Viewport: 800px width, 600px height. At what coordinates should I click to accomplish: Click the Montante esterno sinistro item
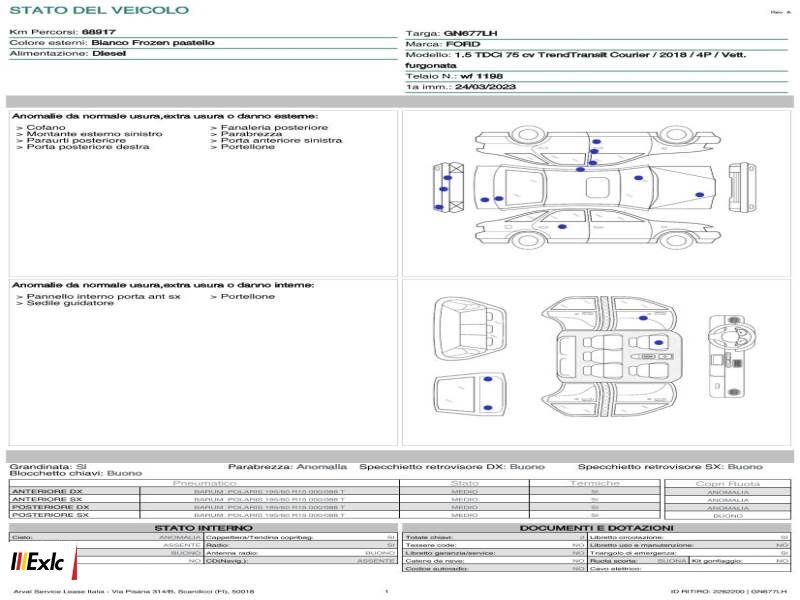94,134
